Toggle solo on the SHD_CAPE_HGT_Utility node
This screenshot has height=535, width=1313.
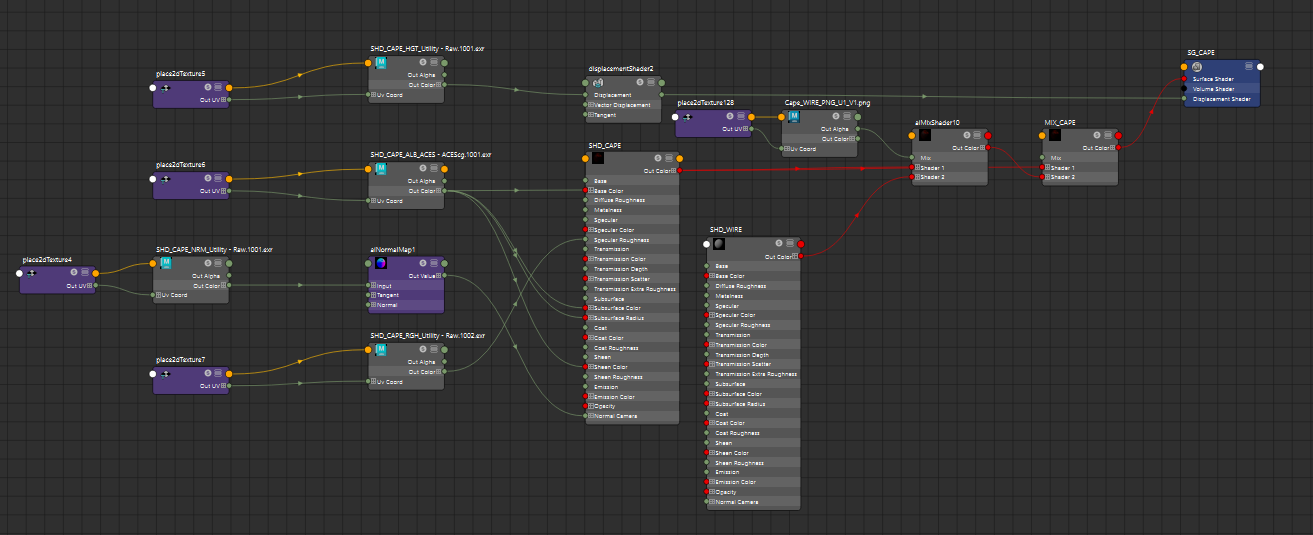421,63
